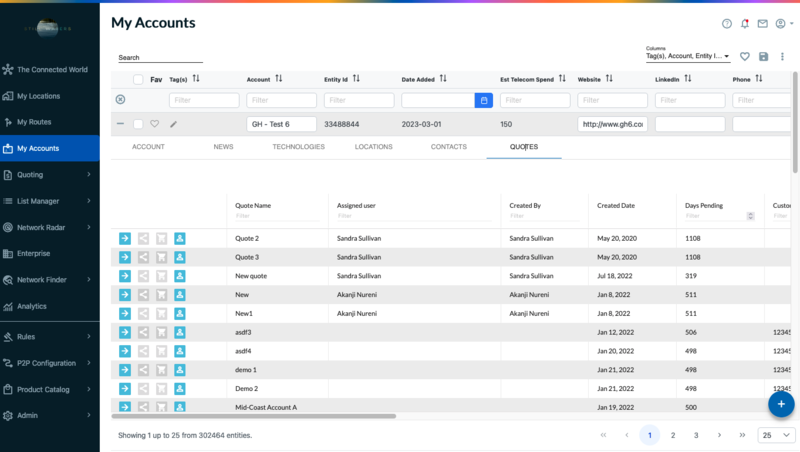Open the Contacts tab
800x452 pixels.
[x=448, y=147]
